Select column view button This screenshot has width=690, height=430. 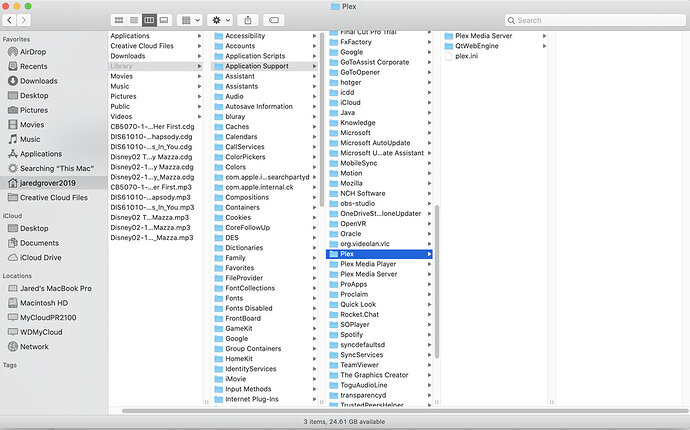[x=149, y=20]
